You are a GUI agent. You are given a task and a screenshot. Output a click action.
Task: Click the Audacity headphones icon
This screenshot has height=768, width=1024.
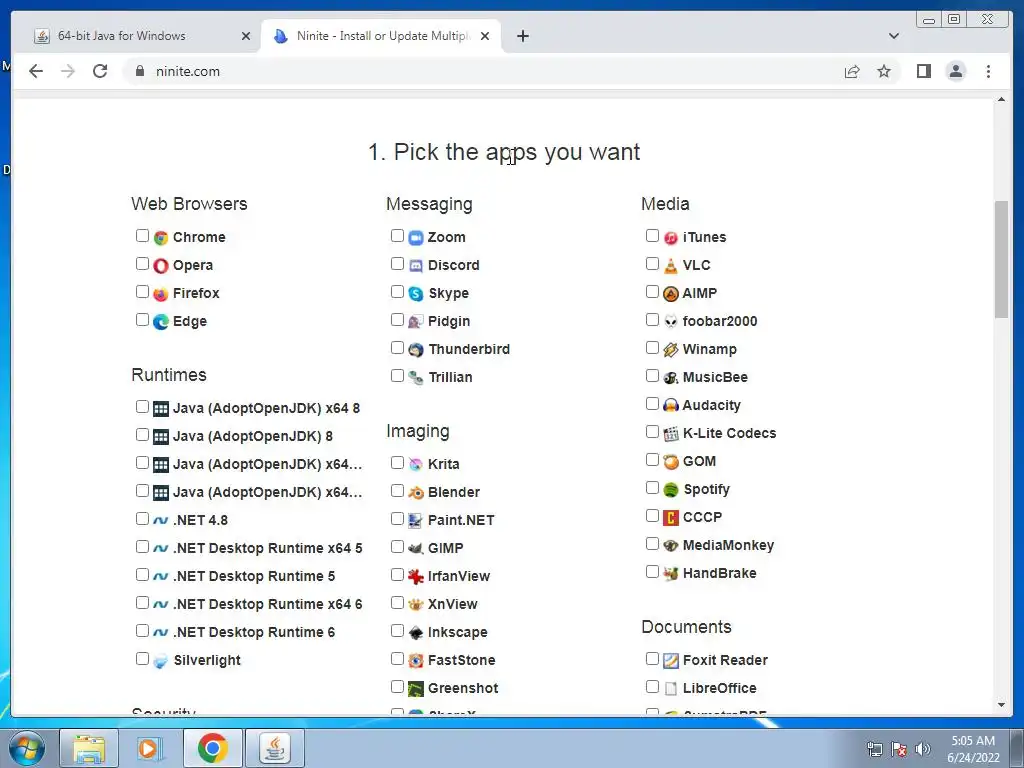(x=671, y=406)
